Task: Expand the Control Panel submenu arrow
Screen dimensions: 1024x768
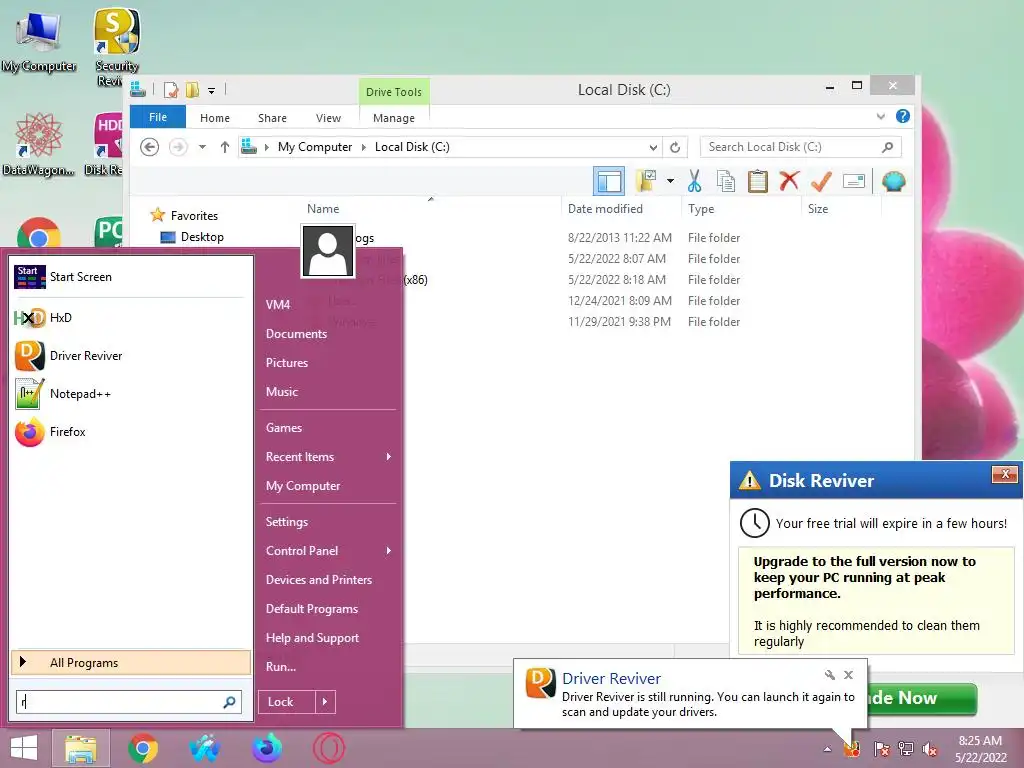Action: (389, 551)
